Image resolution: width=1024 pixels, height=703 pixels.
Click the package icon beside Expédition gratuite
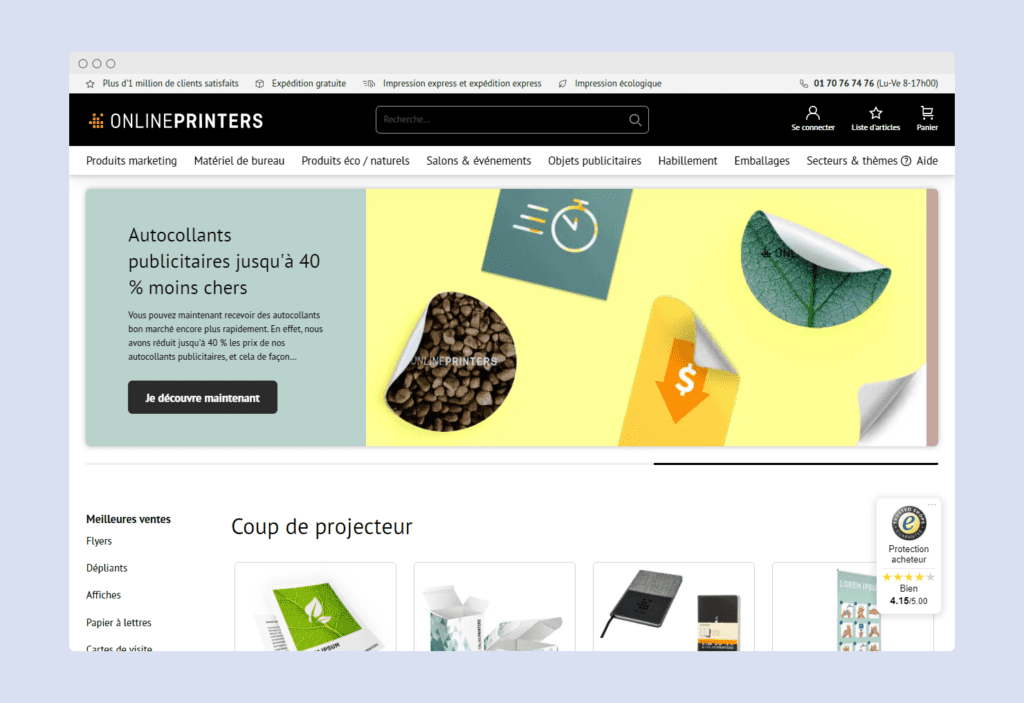pyautogui.click(x=259, y=84)
